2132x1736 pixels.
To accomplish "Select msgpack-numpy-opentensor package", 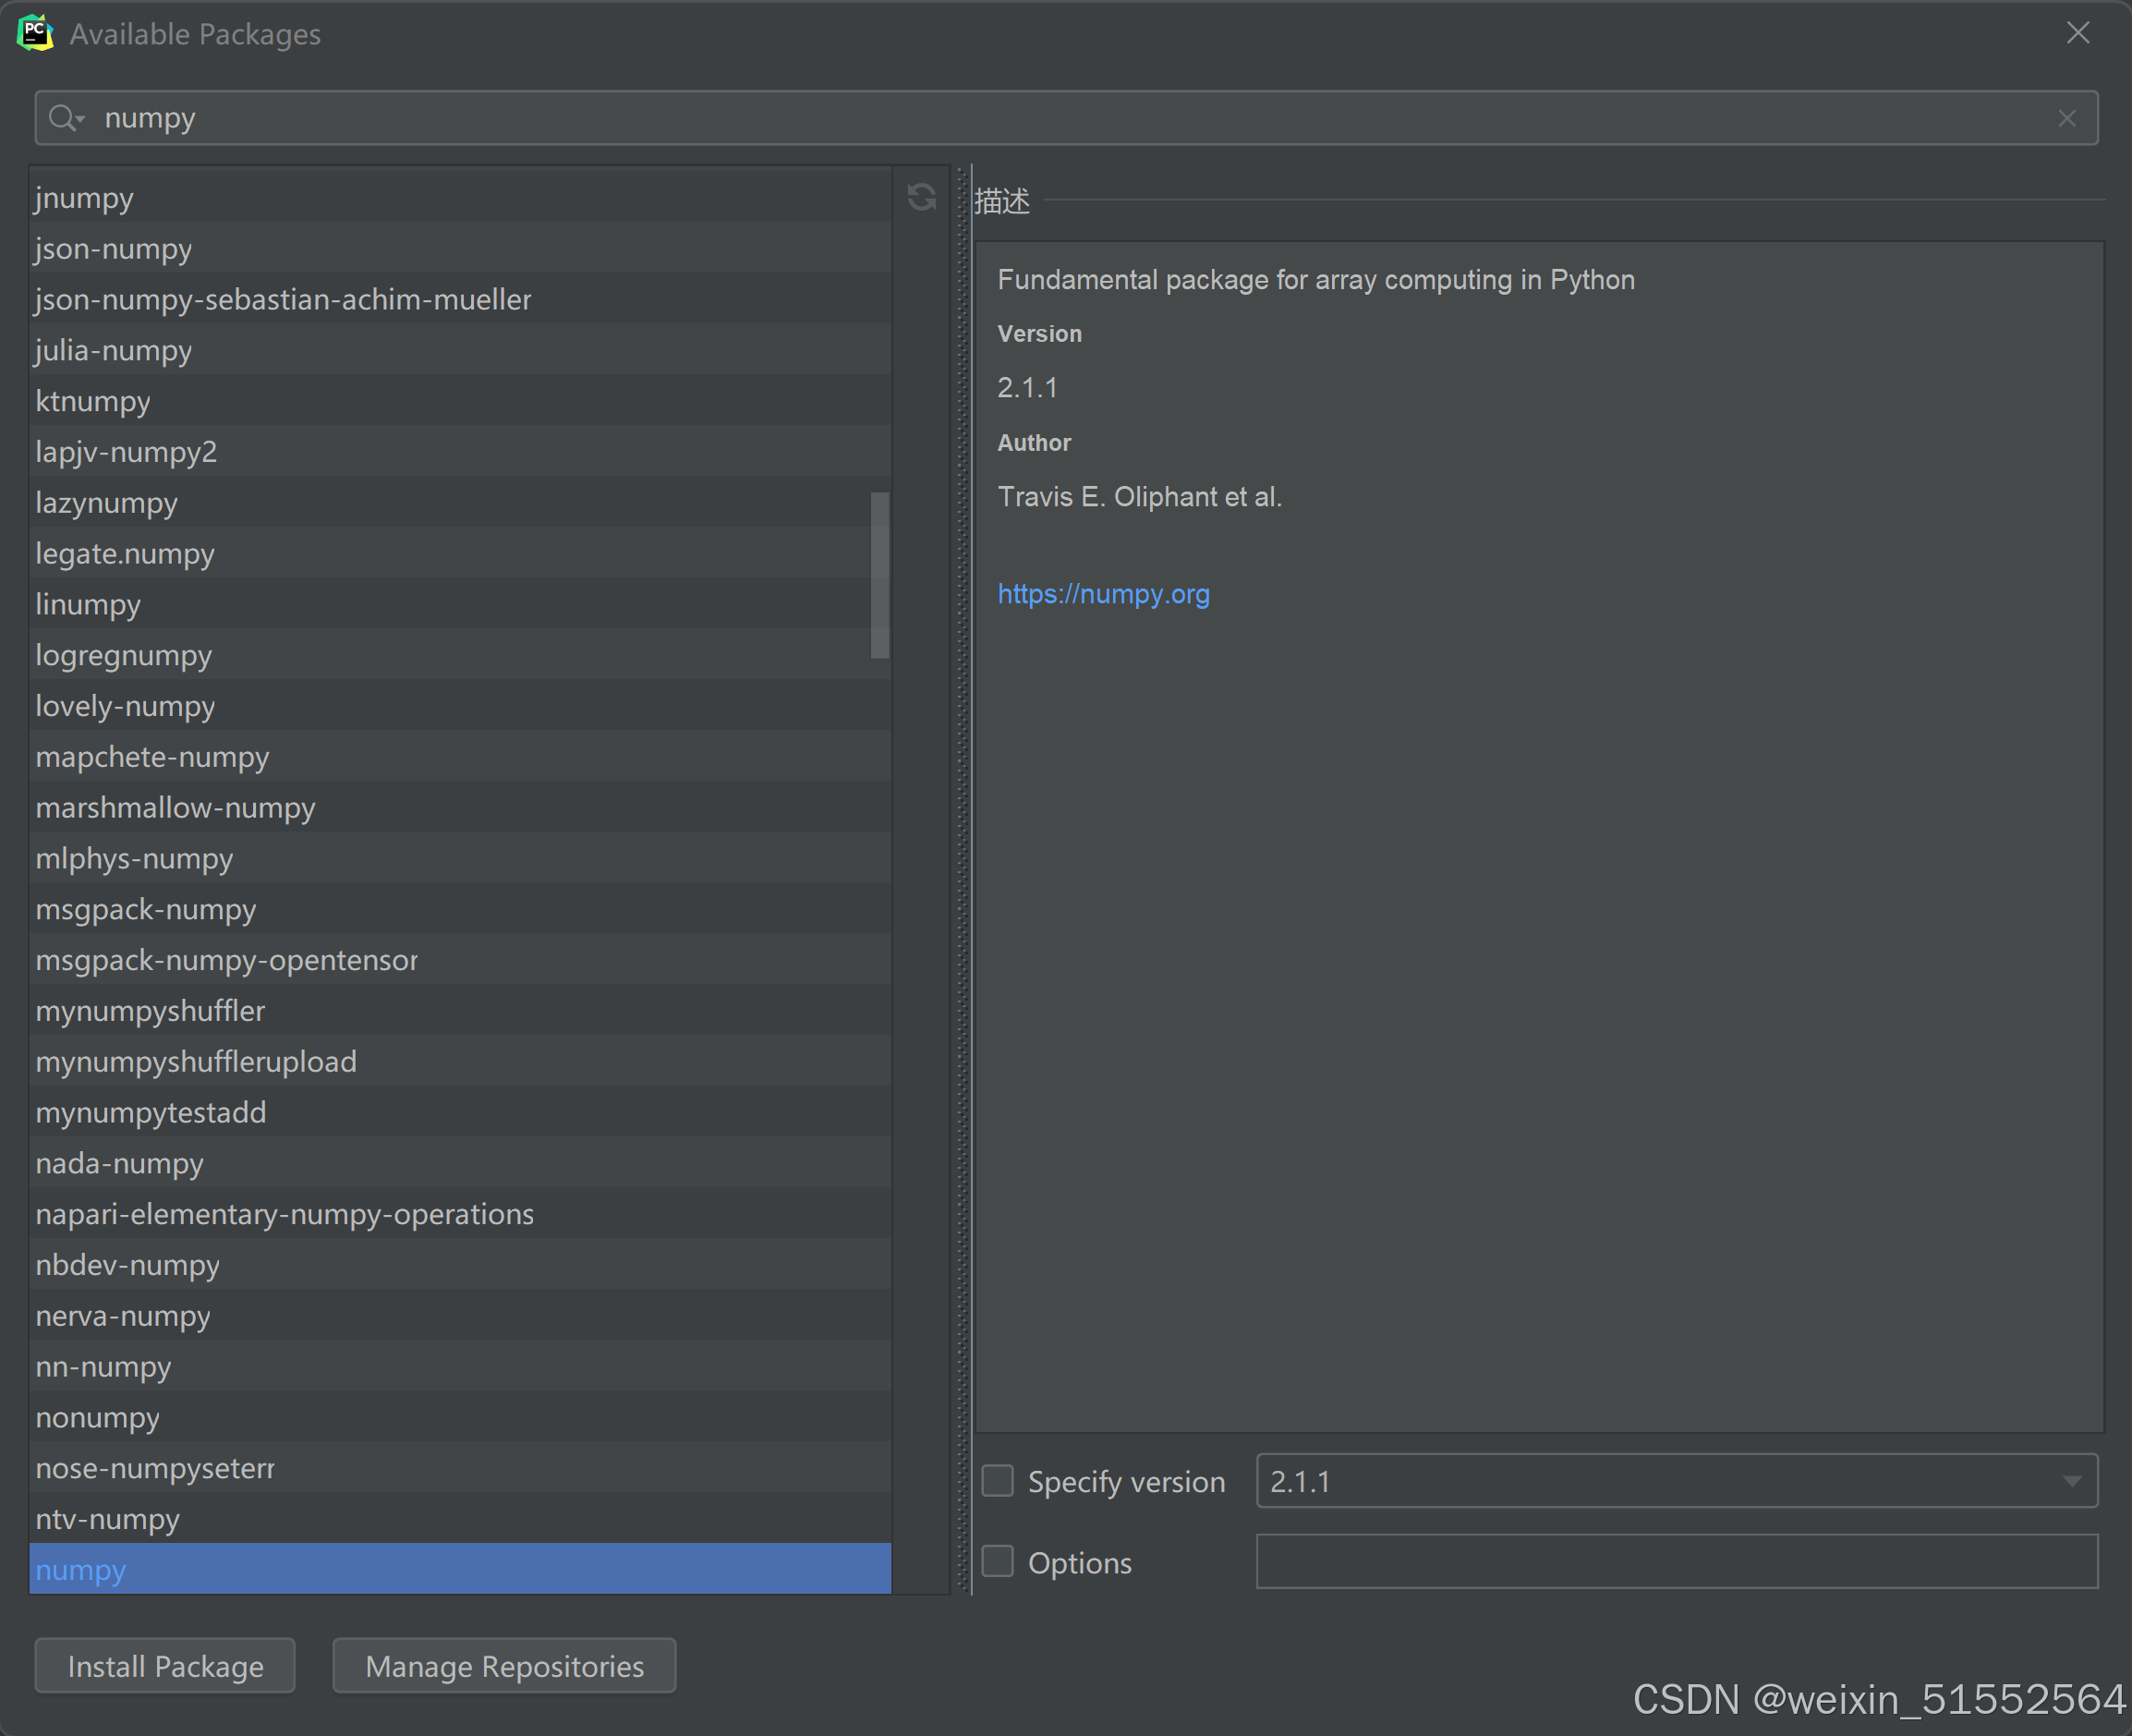I will (x=460, y=960).
